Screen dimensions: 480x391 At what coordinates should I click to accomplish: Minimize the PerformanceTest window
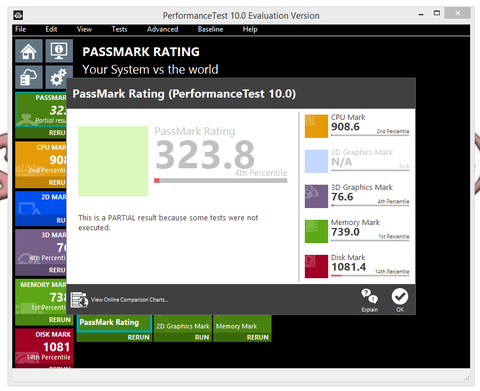421,14
